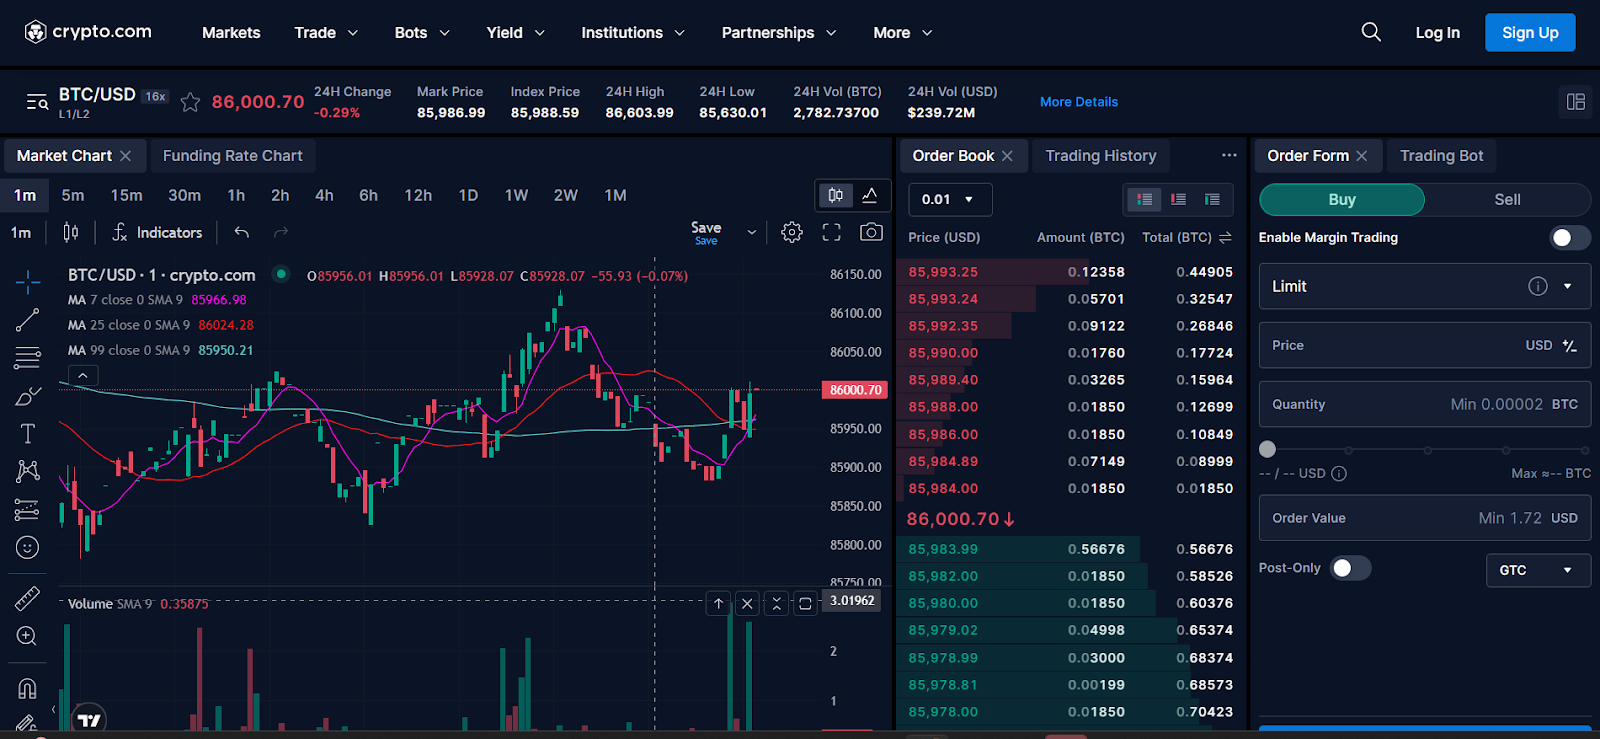This screenshot has width=1600, height=739.
Task: Select the forecast and measurement tool
Action: (x=28, y=510)
